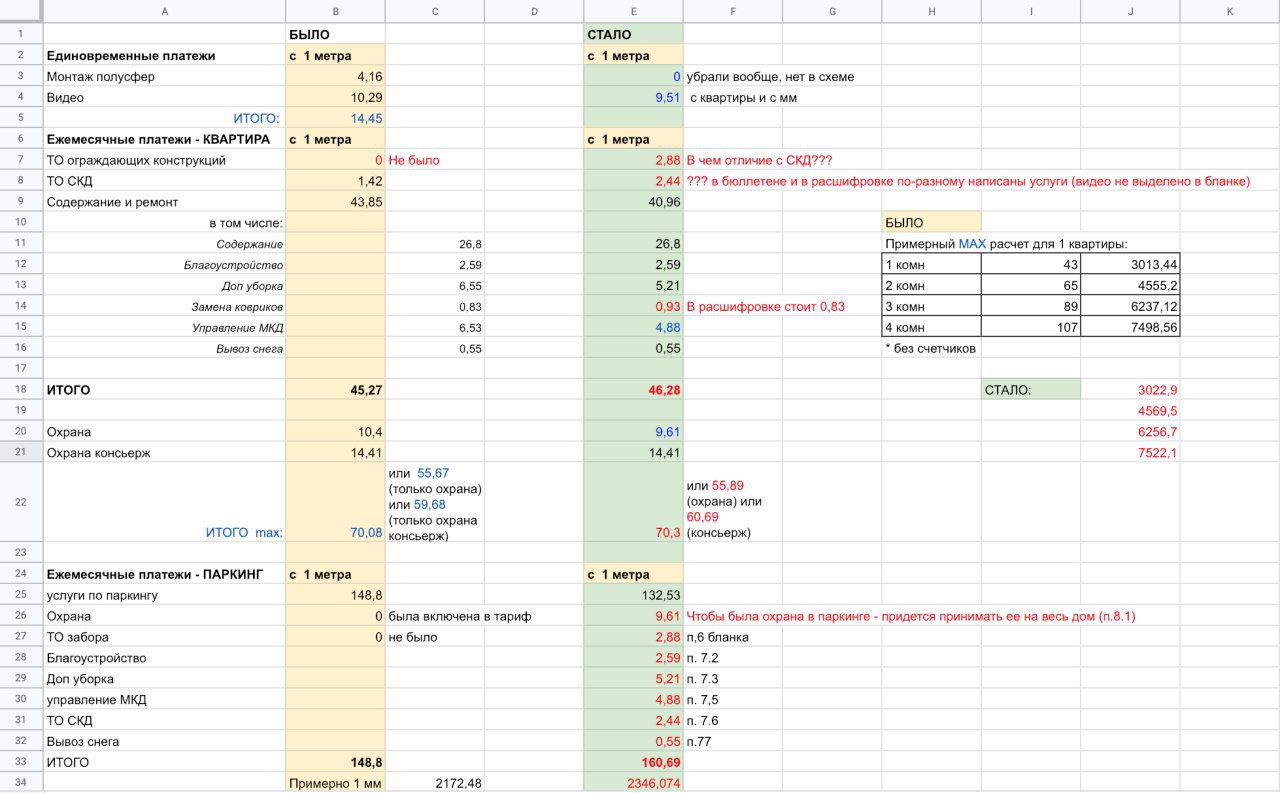Click the note 'п. 7.2'
Viewport: 1280px width, 793px height.
703,658
